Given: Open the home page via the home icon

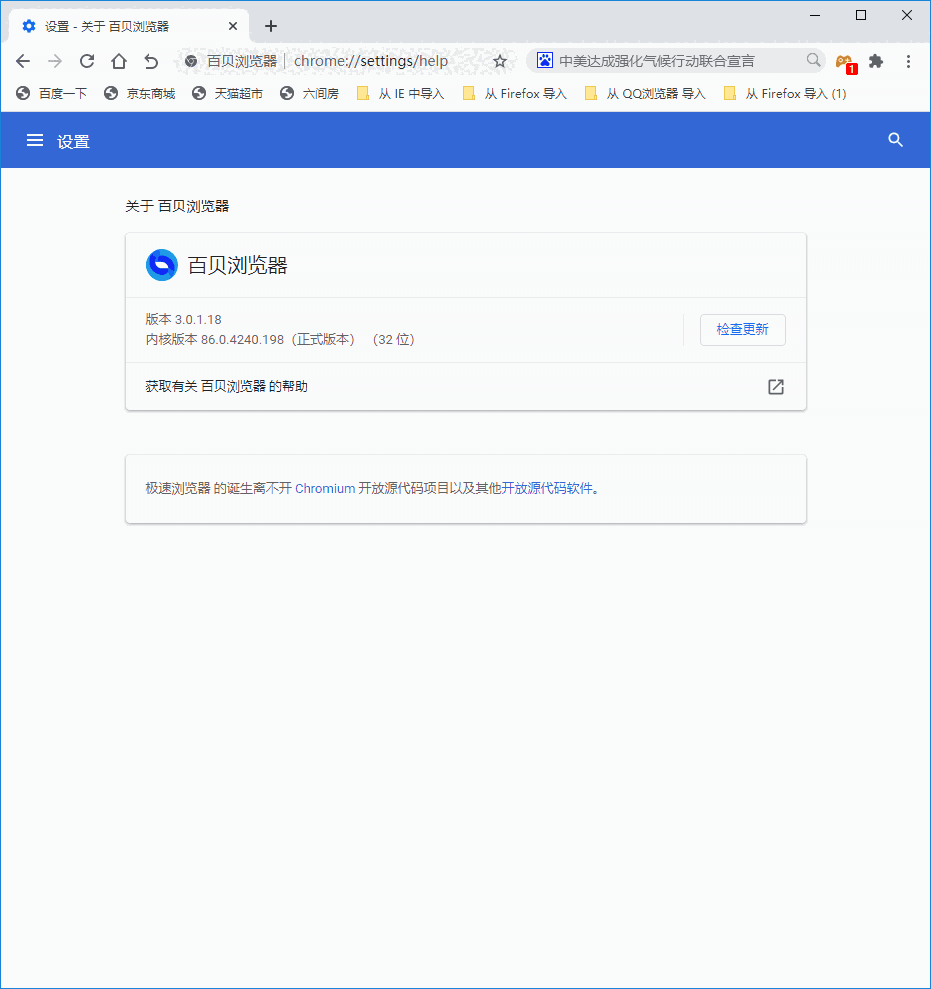Looking at the screenshot, I should 119,61.
